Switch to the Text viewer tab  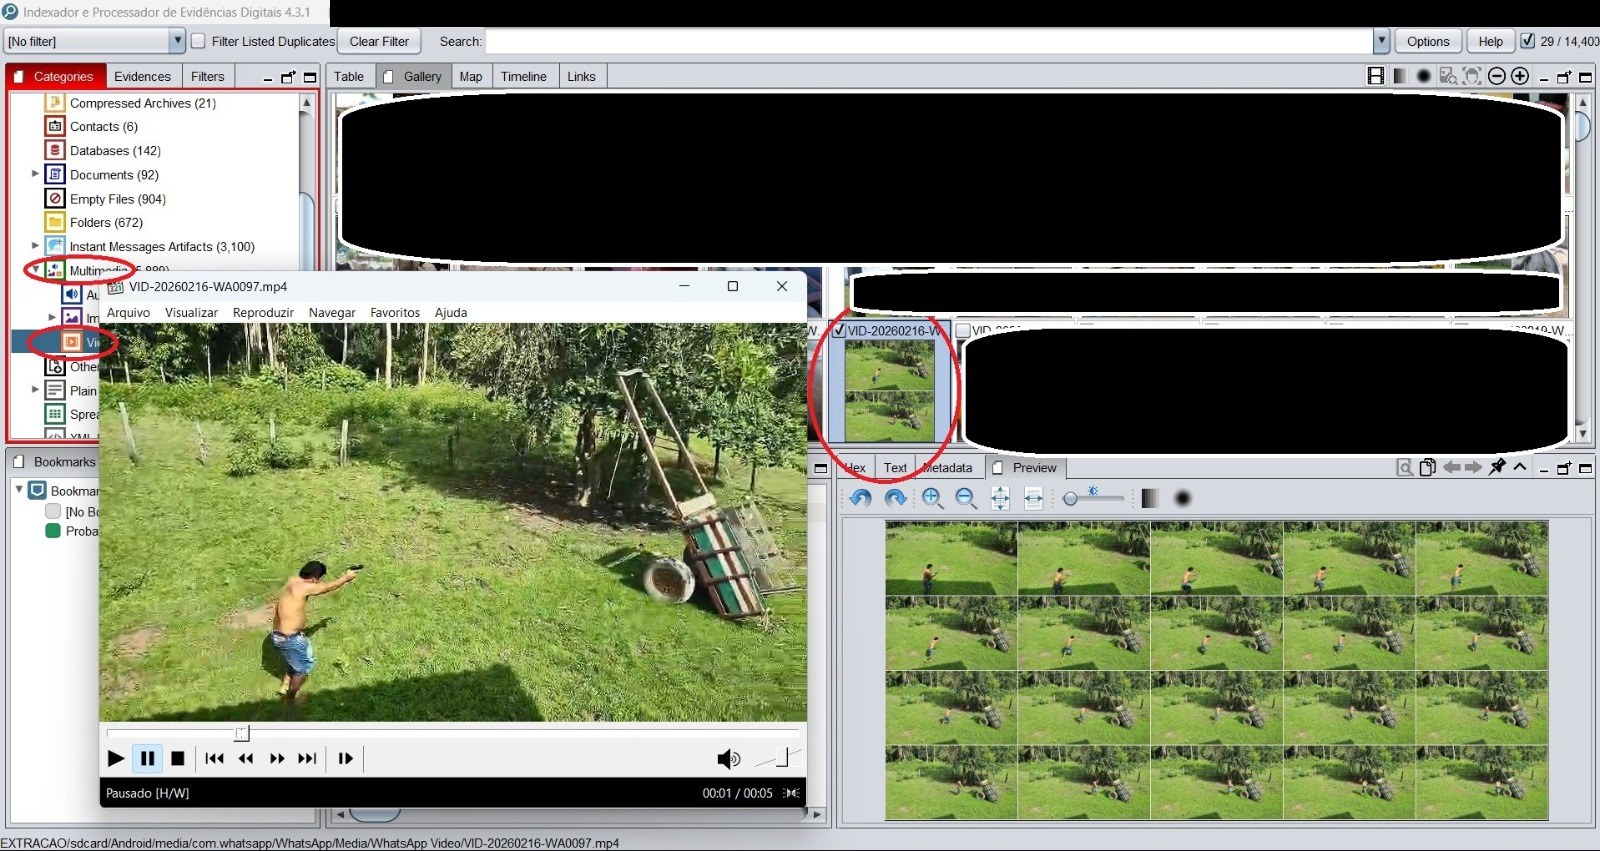point(895,467)
